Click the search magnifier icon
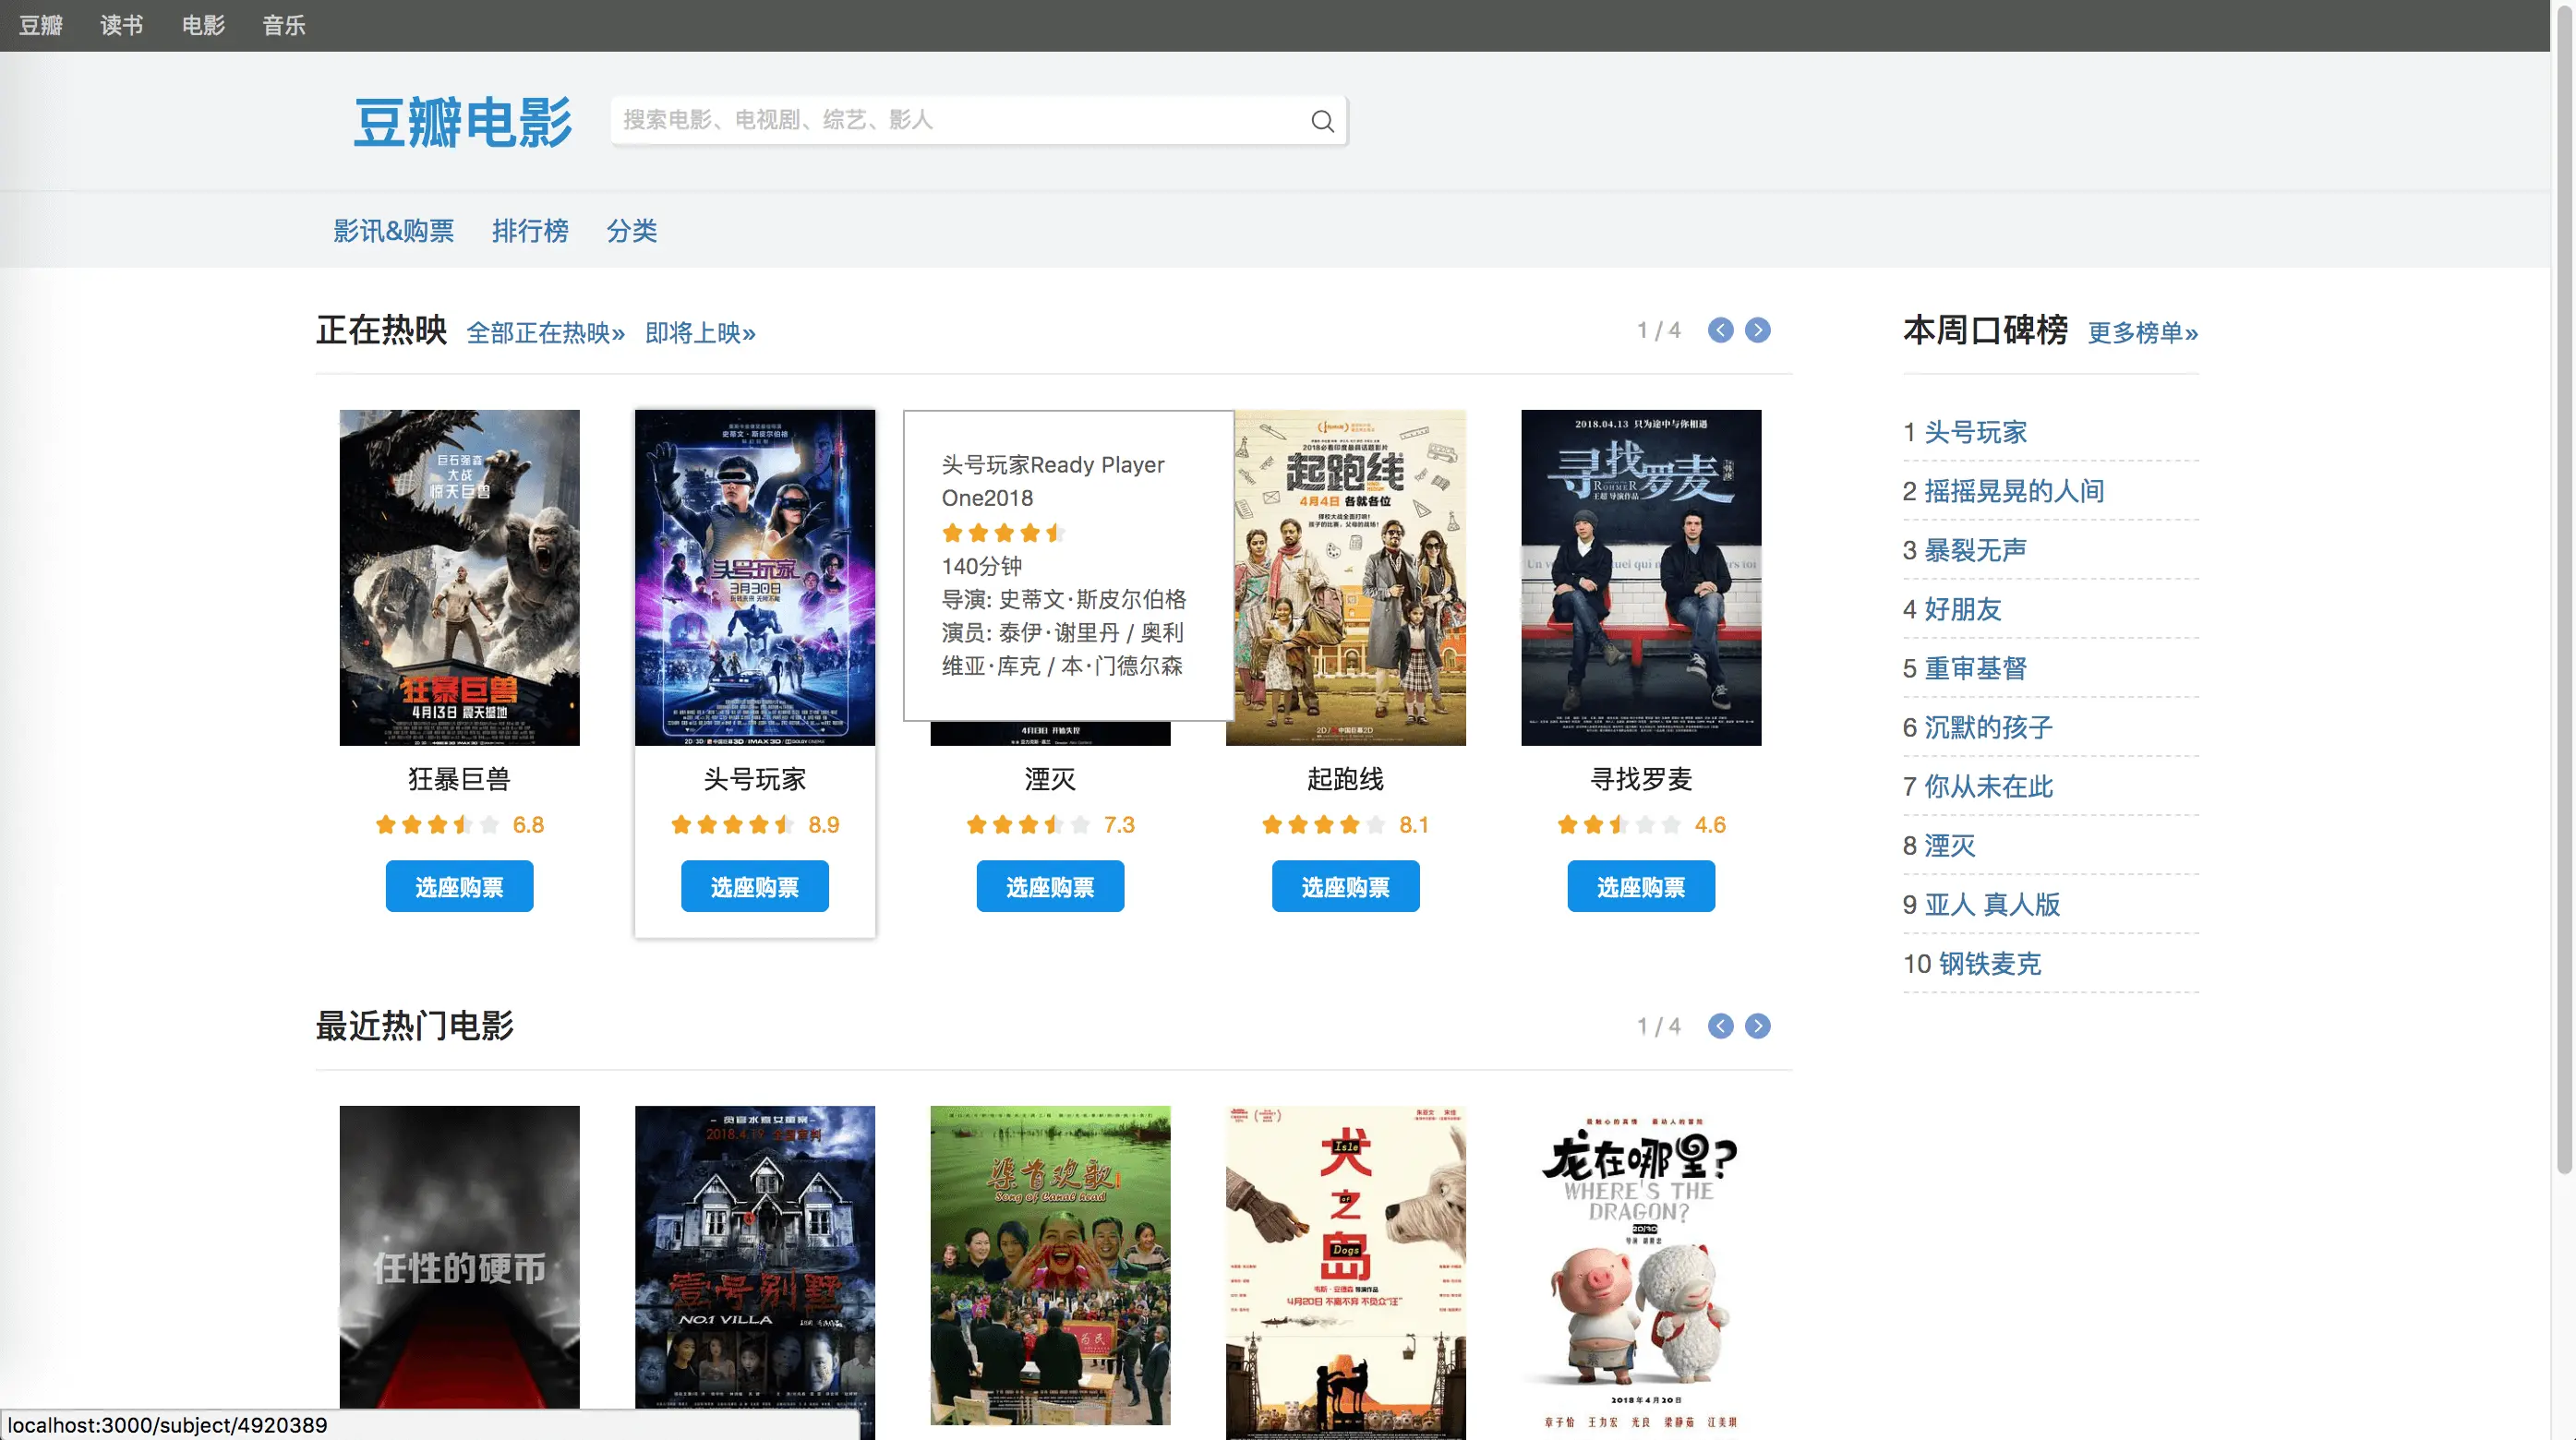The width and height of the screenshot is (2576, 1440). tap(1322, 121)
